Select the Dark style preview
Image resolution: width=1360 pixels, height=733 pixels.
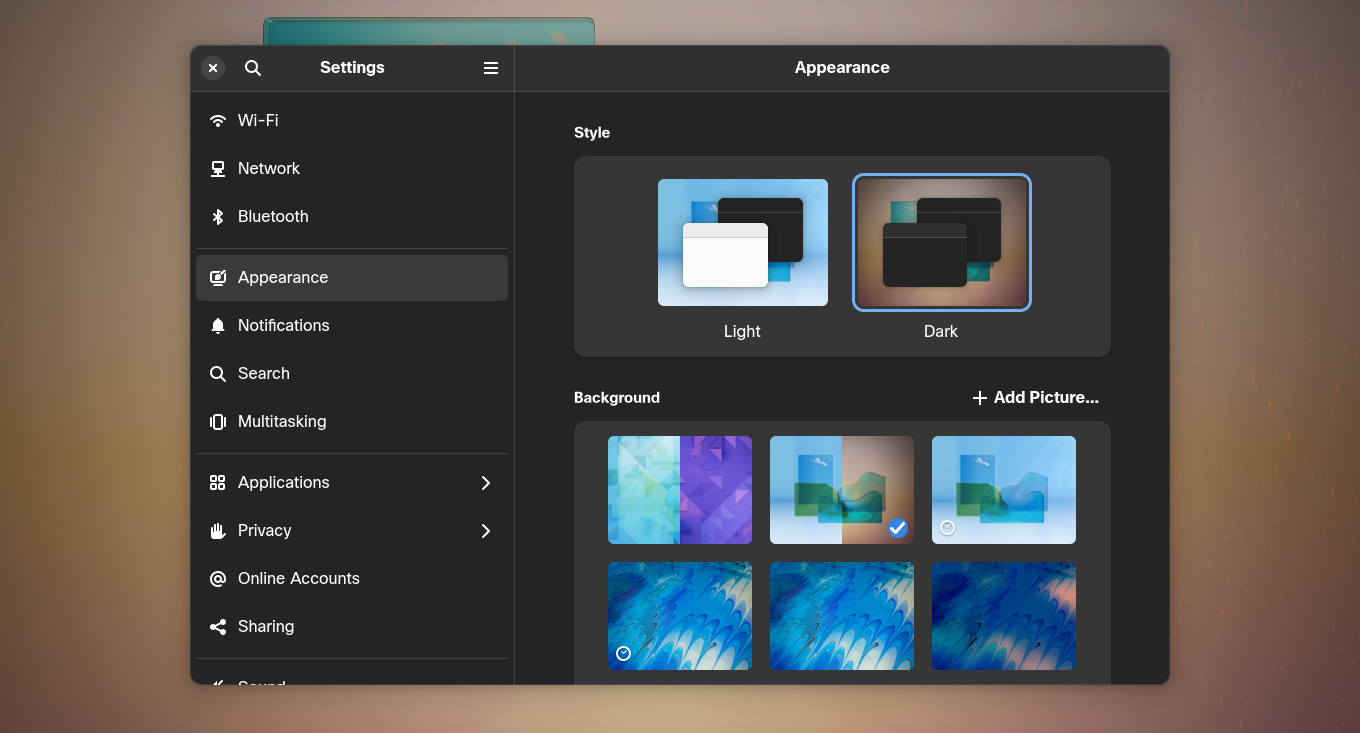(941, 242)
